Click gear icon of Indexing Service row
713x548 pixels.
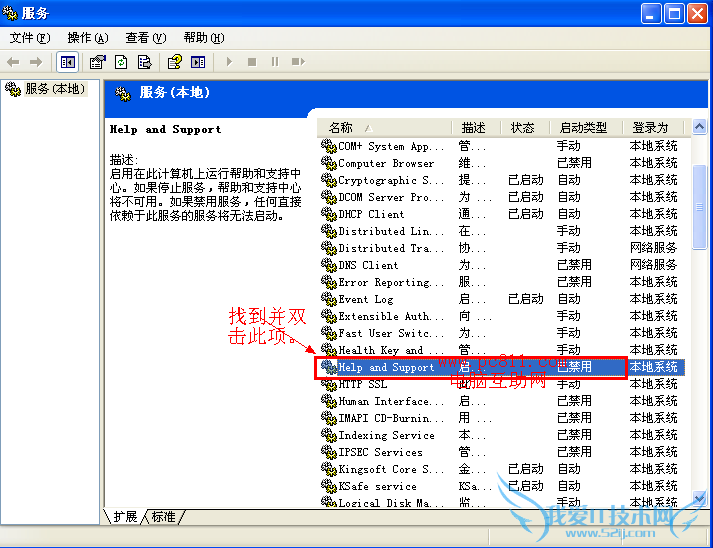point(328,435)
